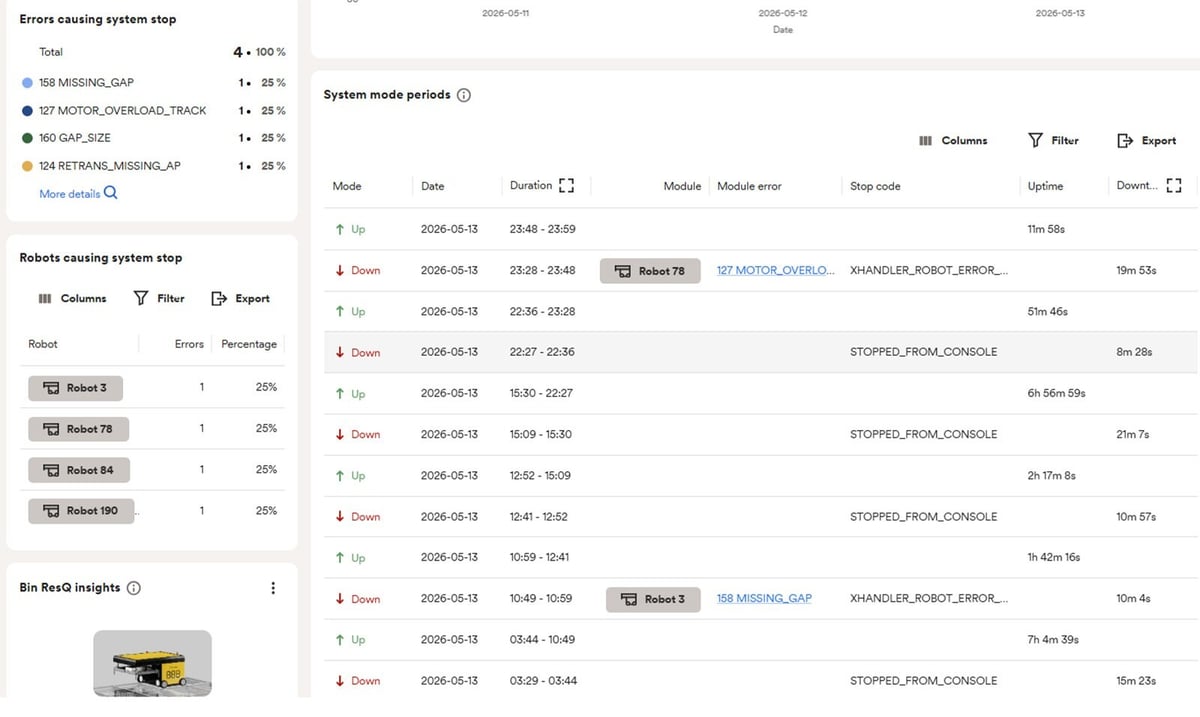This screenshot has height=717, width=1200.
Task: Click the 03:29 - 03:44 duration cell
Action: (543, 681)
